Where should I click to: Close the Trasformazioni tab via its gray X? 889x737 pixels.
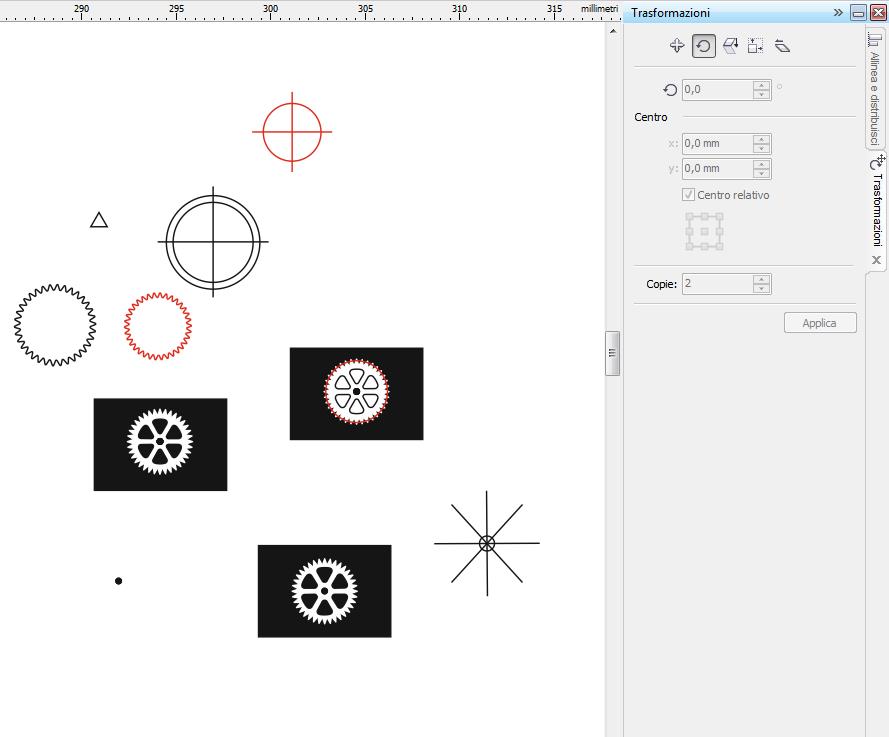click(x=877, y=260)
